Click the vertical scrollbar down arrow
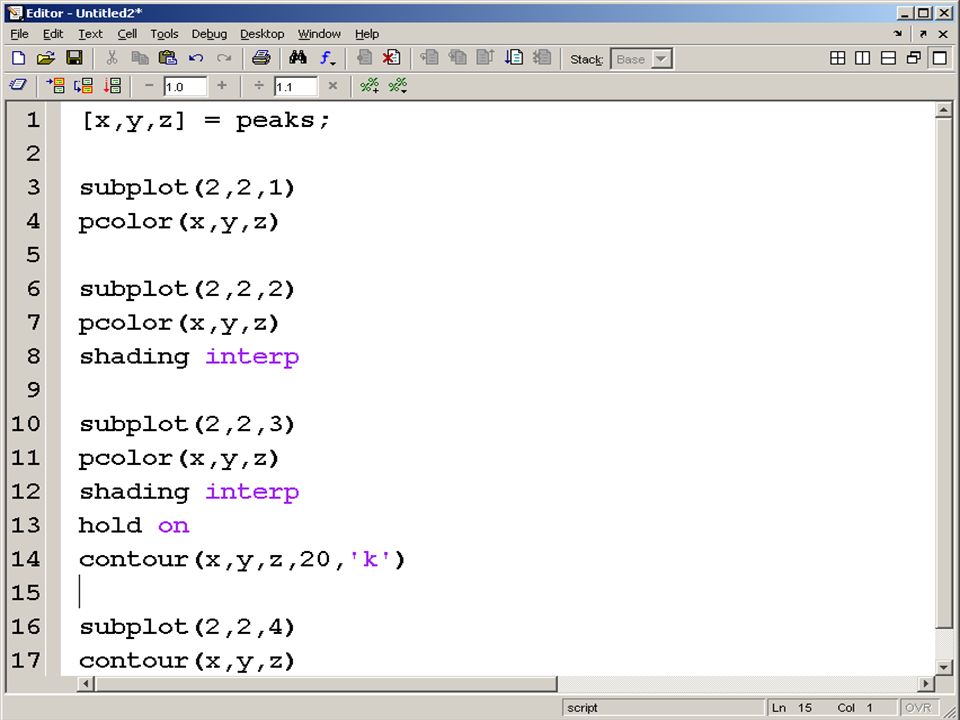 click(943, 667)
